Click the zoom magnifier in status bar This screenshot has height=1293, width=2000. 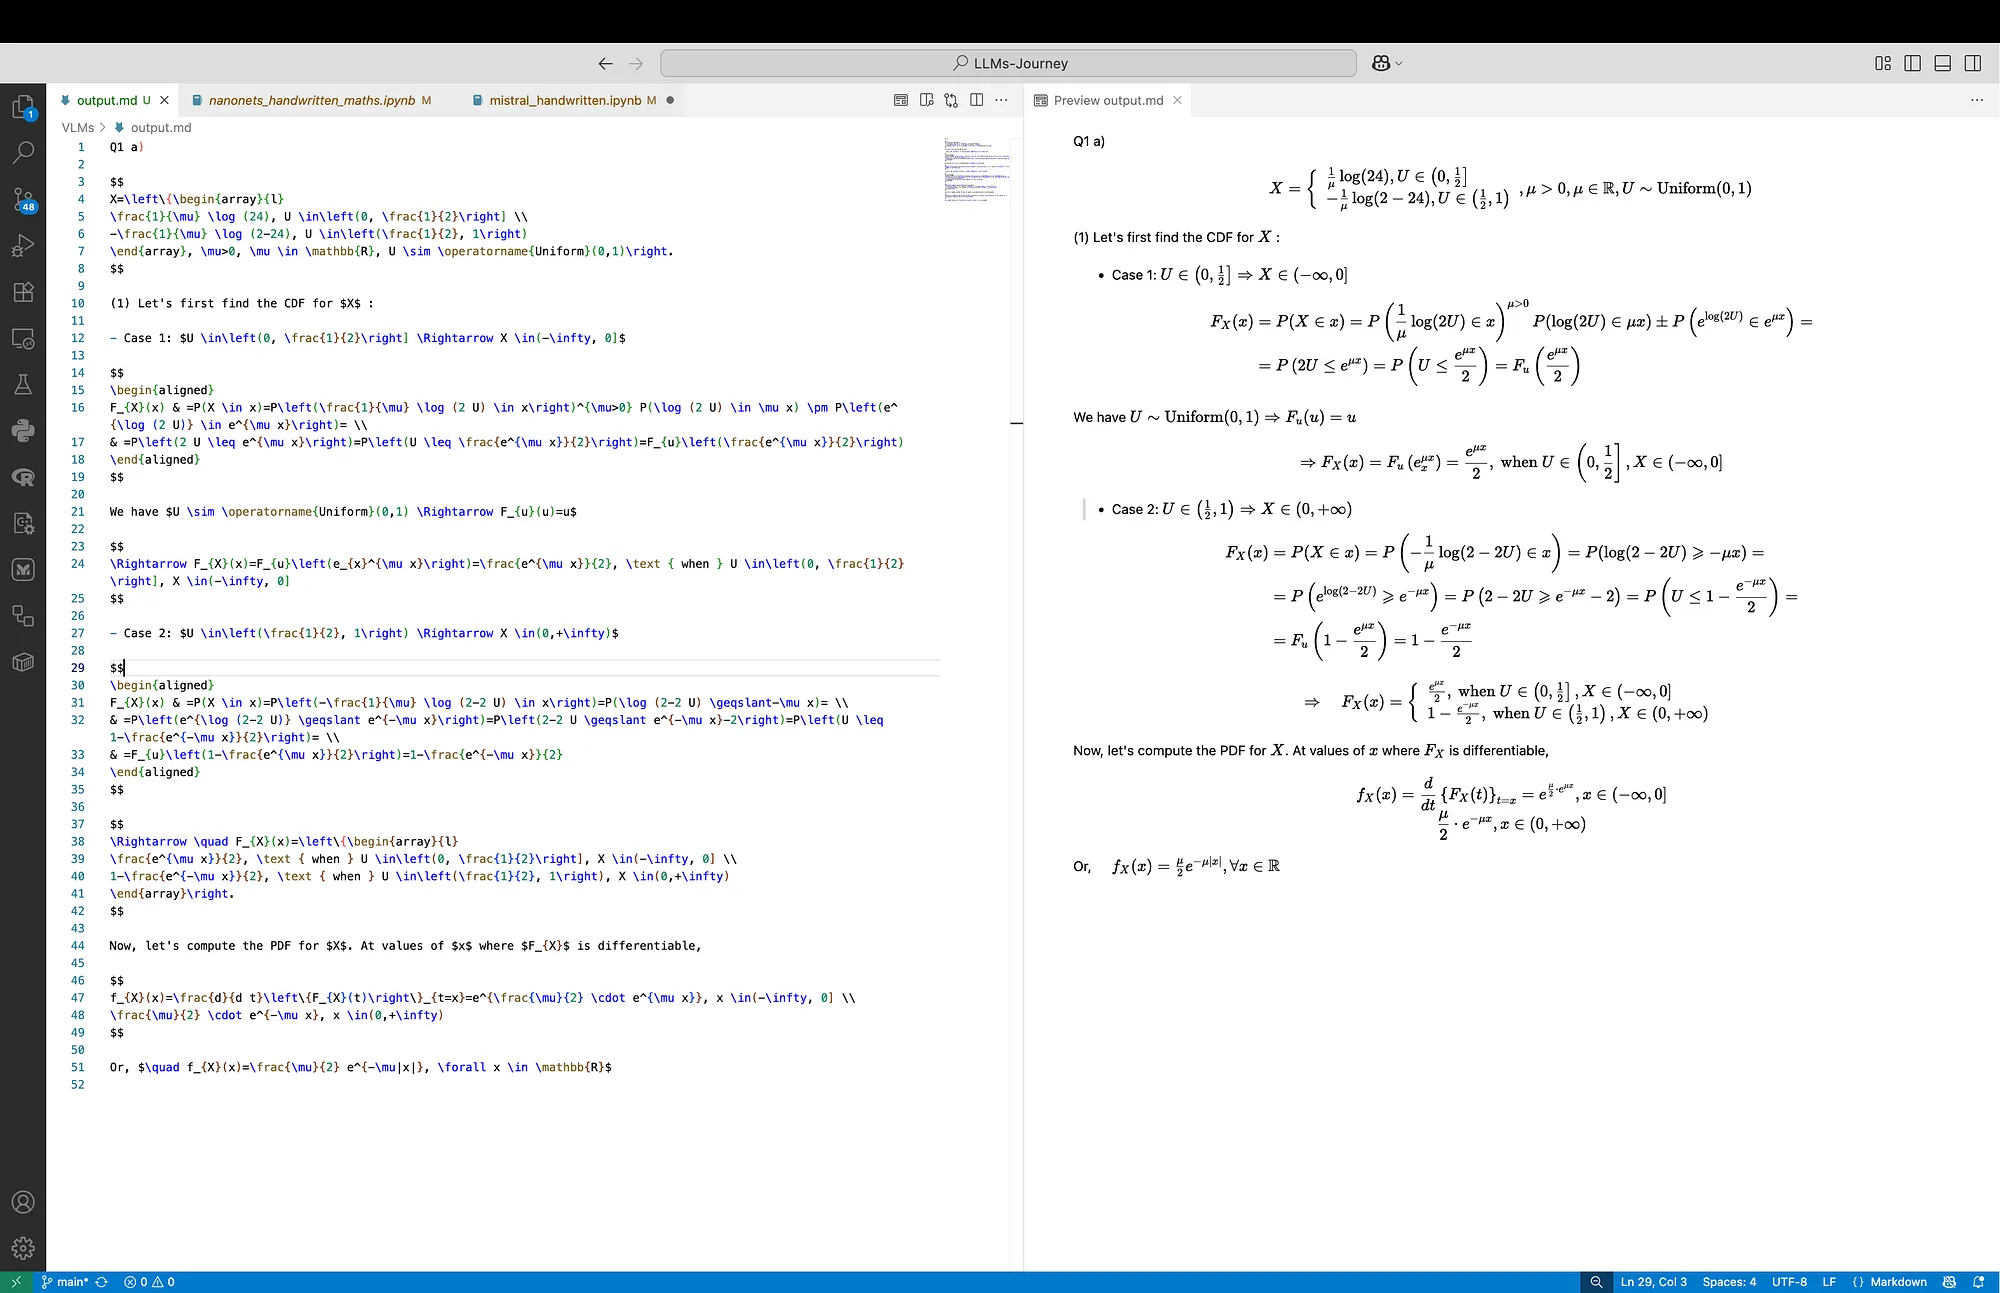point(1596,1282)
